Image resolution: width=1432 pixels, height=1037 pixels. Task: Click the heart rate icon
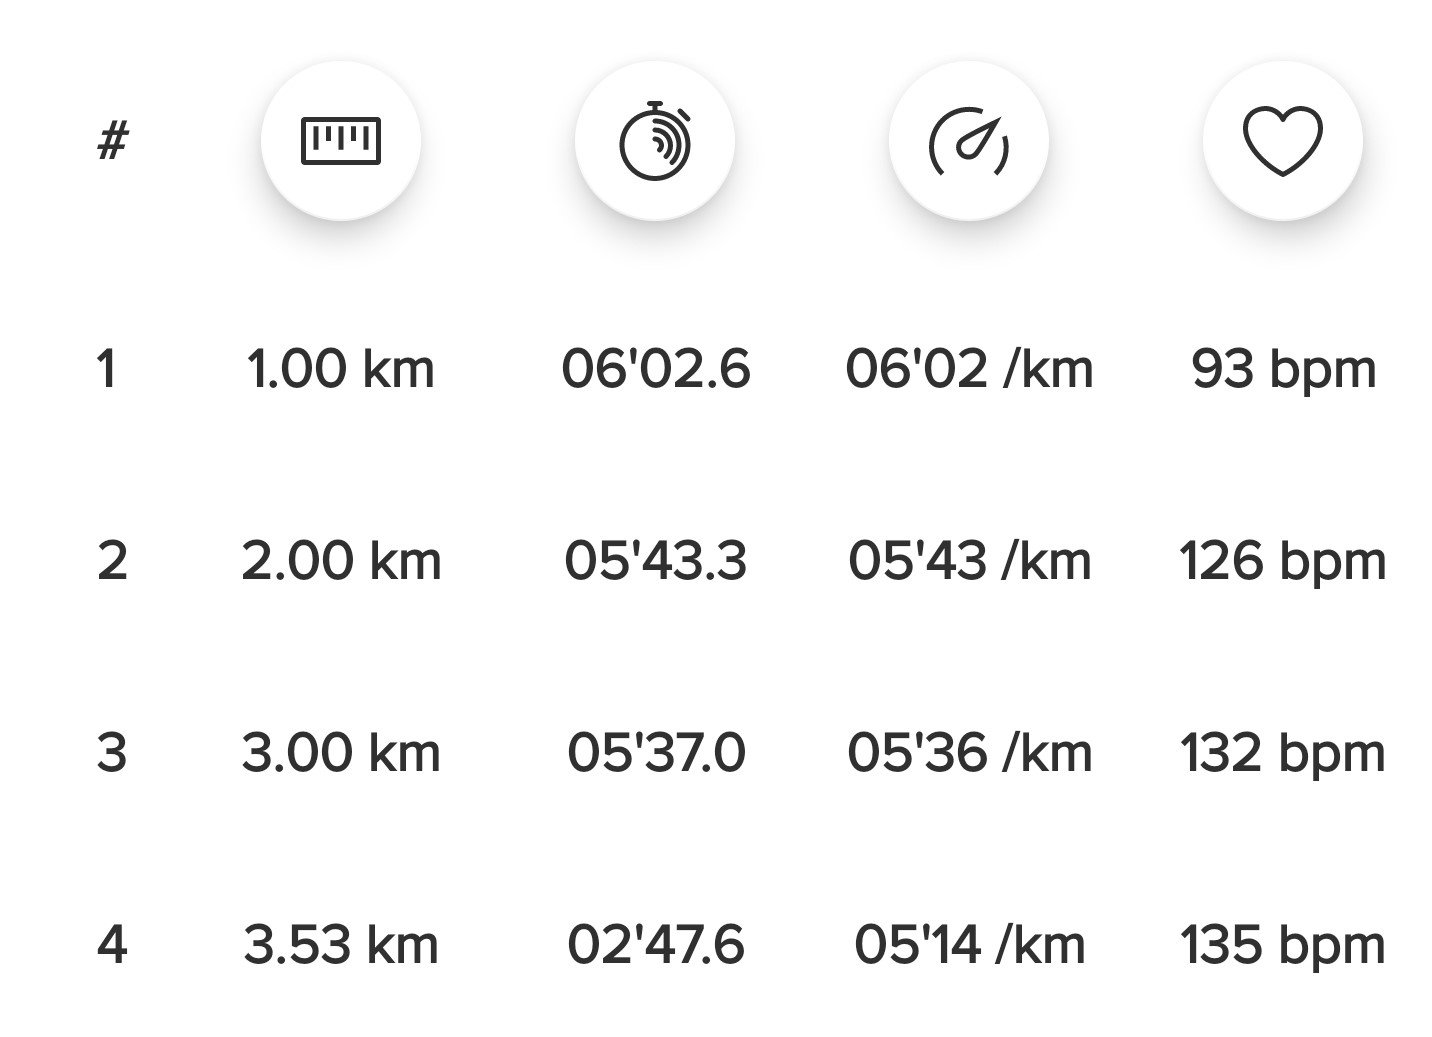click(1282, 141)
